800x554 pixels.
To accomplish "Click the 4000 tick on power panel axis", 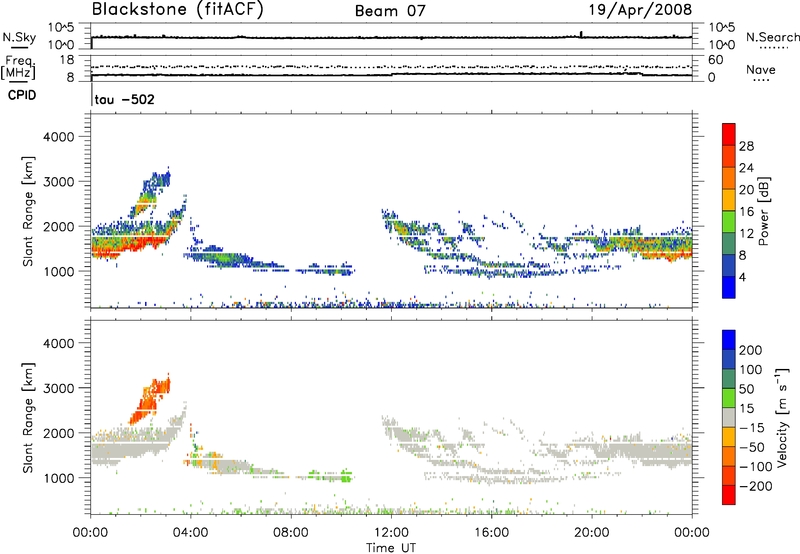I will point(58,137).
